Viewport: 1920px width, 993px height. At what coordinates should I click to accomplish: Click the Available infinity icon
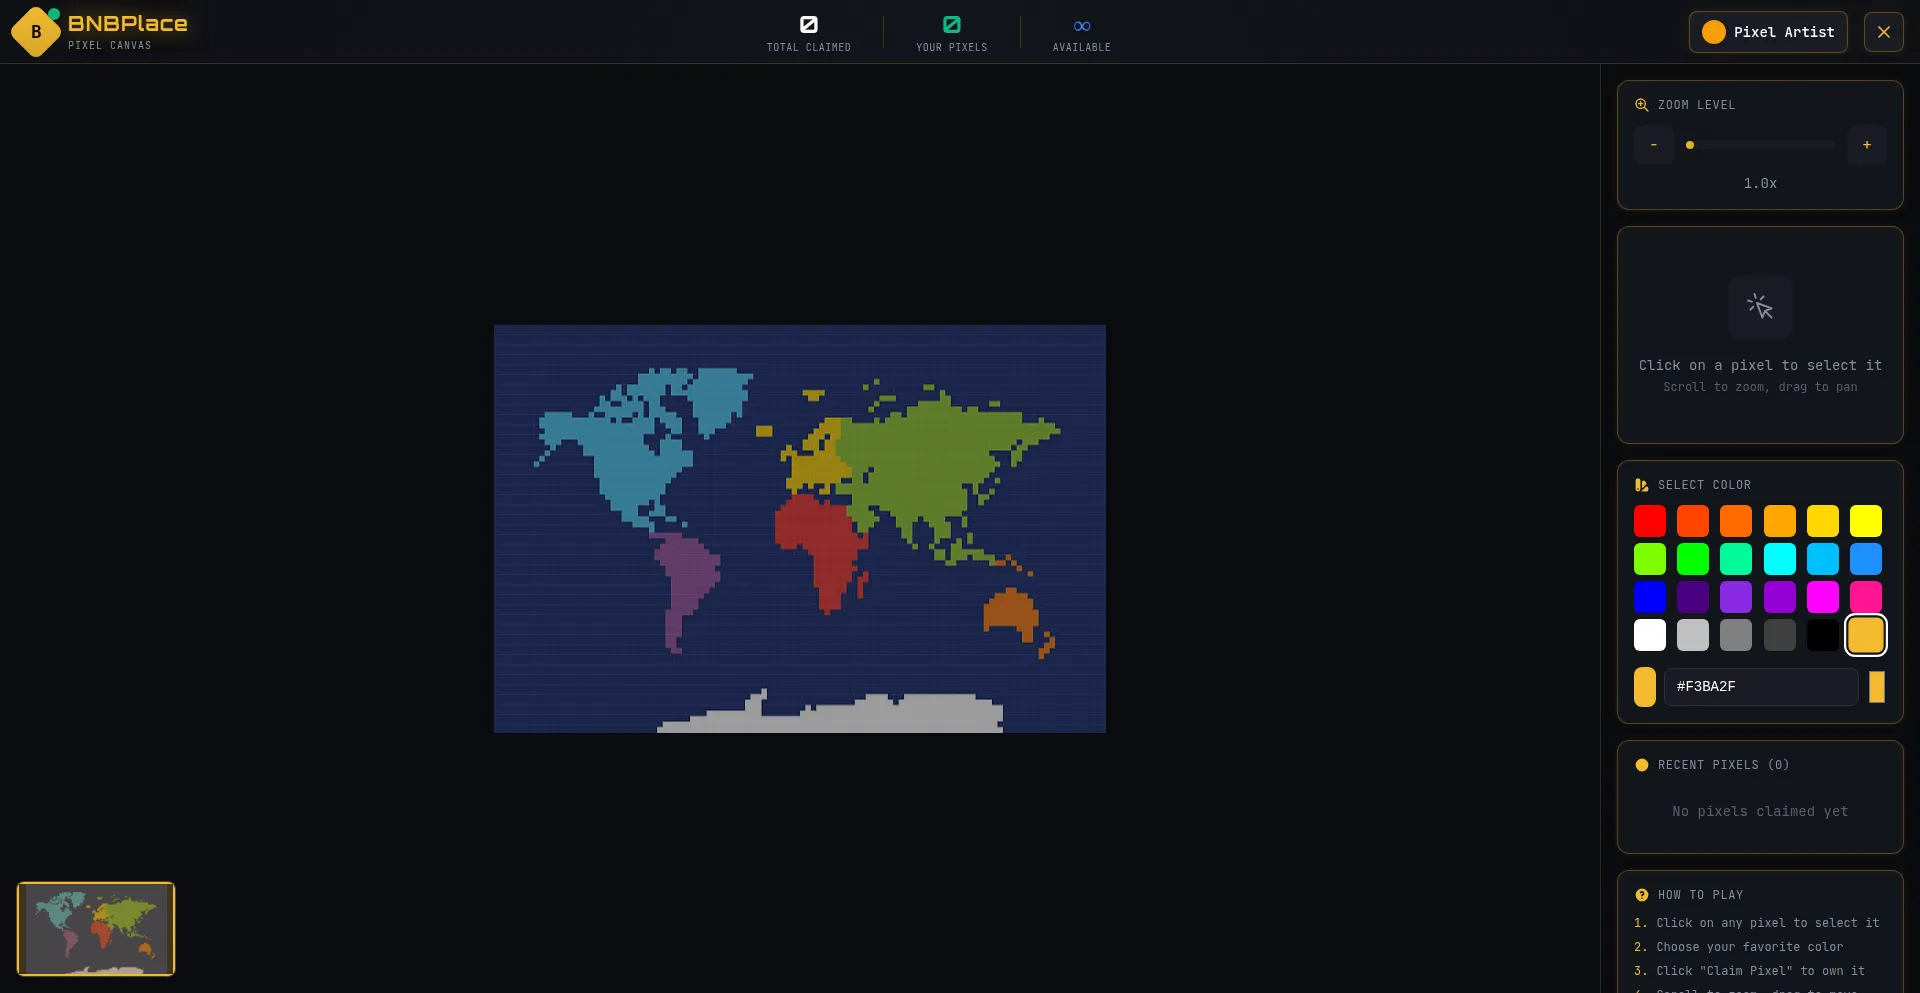[x=1081, y=26]
